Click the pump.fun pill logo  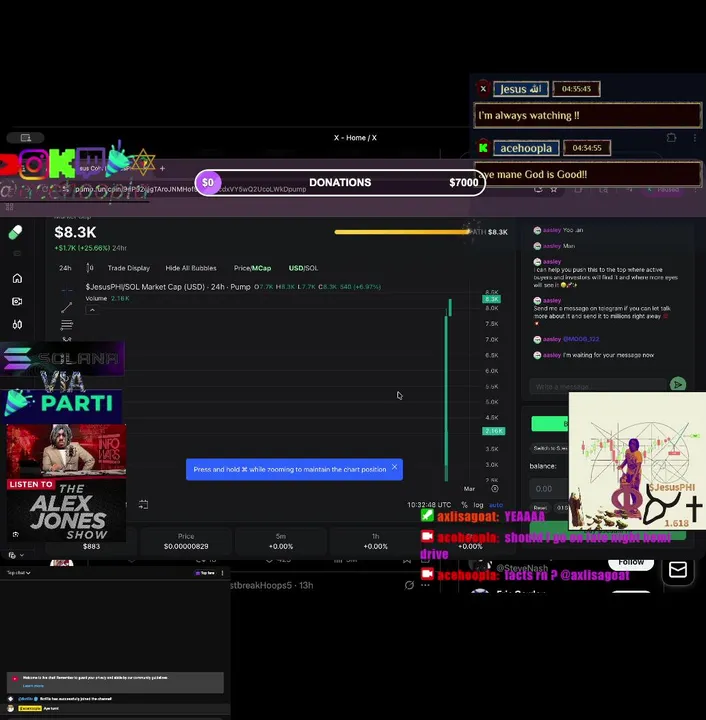point(15,232)
